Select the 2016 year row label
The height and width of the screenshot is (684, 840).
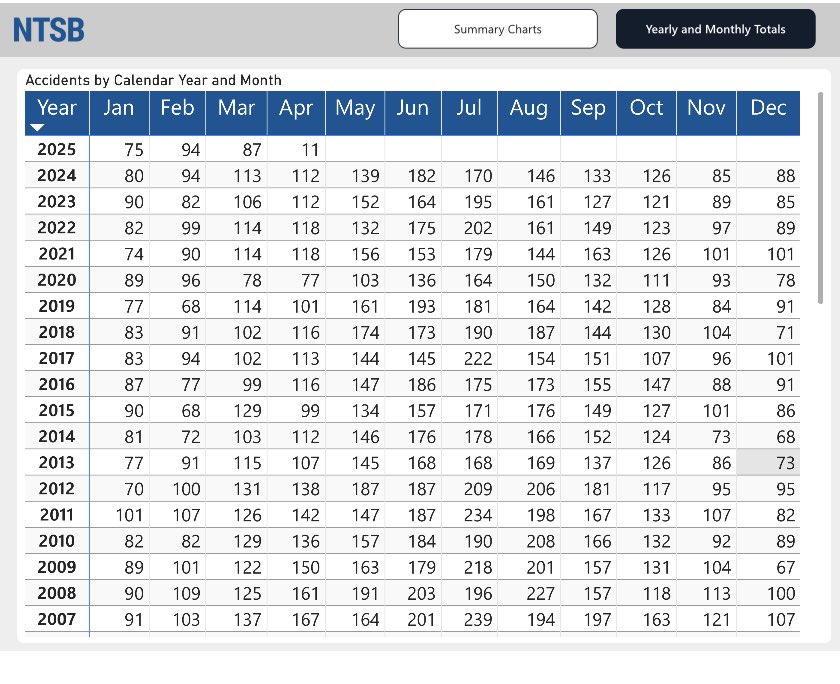(57, 384)
